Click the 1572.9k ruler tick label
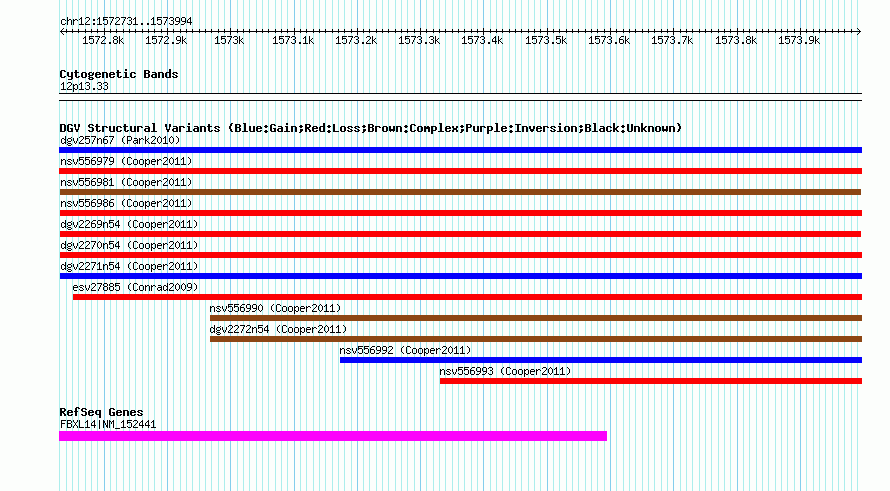Image resolution: width=890 pixels, height=491 pixels. (166, 40)
